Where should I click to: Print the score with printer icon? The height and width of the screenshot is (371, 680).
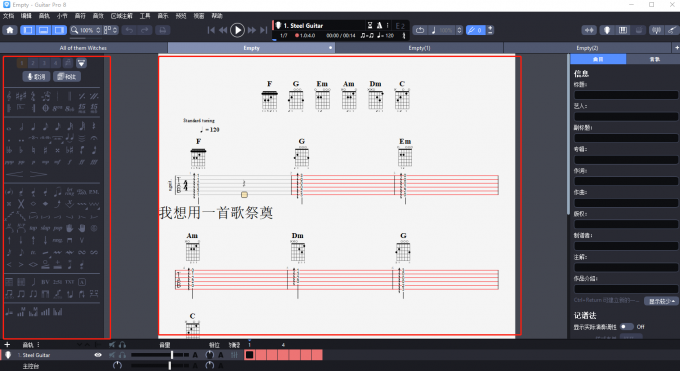tap(162, 30)
